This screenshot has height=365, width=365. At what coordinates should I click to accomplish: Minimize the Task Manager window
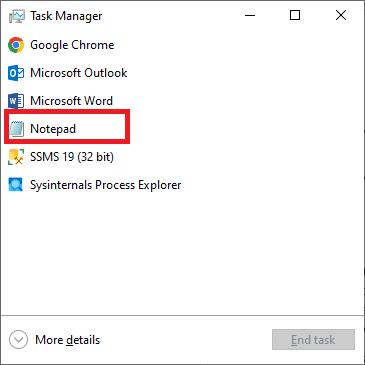coord(250,15)
